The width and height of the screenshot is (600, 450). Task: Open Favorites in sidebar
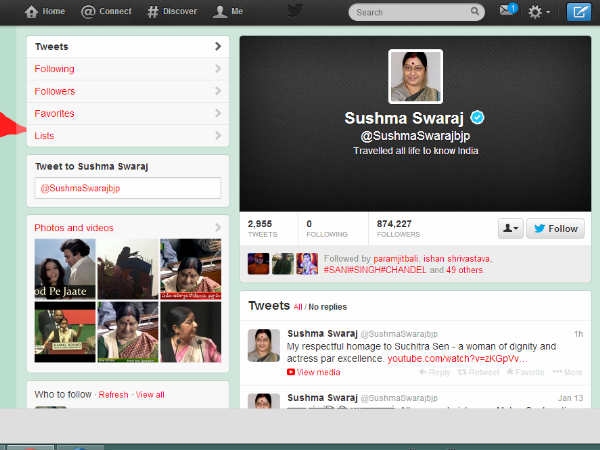click(x=128, y=113)
